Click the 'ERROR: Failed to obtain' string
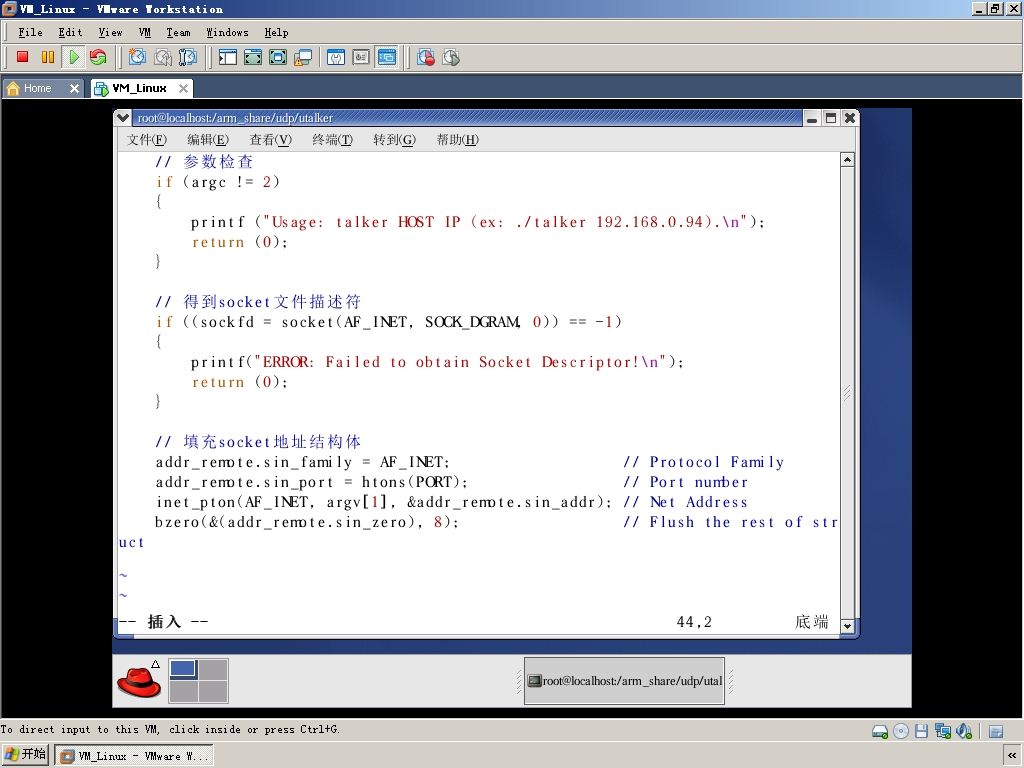This screenshot has height=768, width=1024. (x=459, y=362)
